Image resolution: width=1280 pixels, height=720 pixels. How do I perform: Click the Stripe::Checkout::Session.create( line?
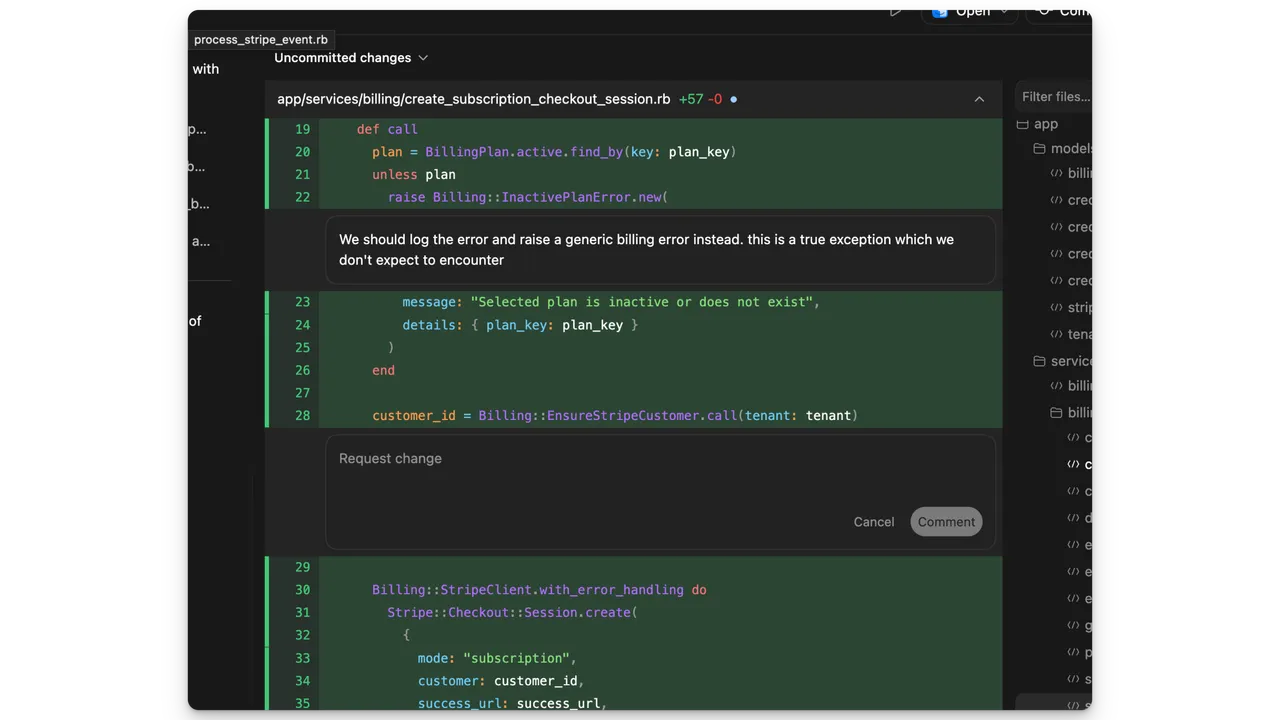[512, 612]
